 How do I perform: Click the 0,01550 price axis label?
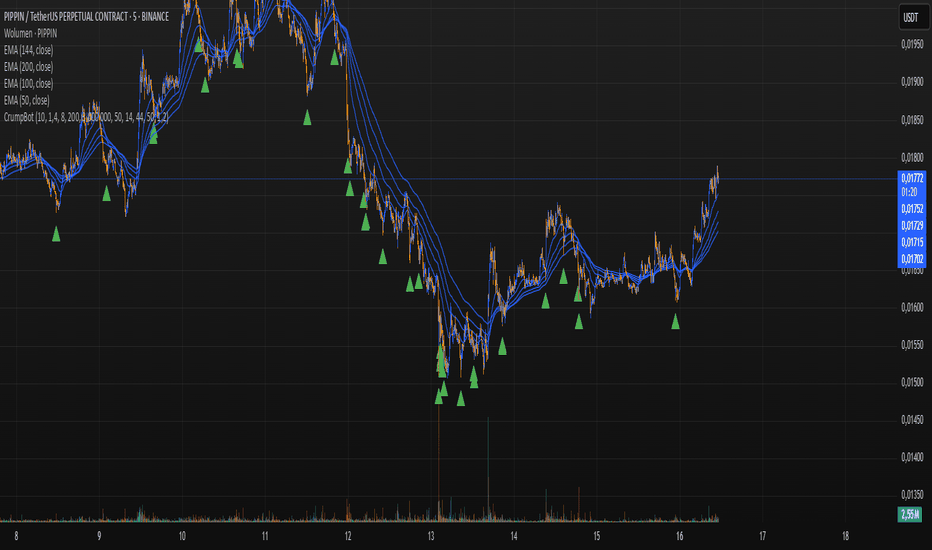pos(912,345)
